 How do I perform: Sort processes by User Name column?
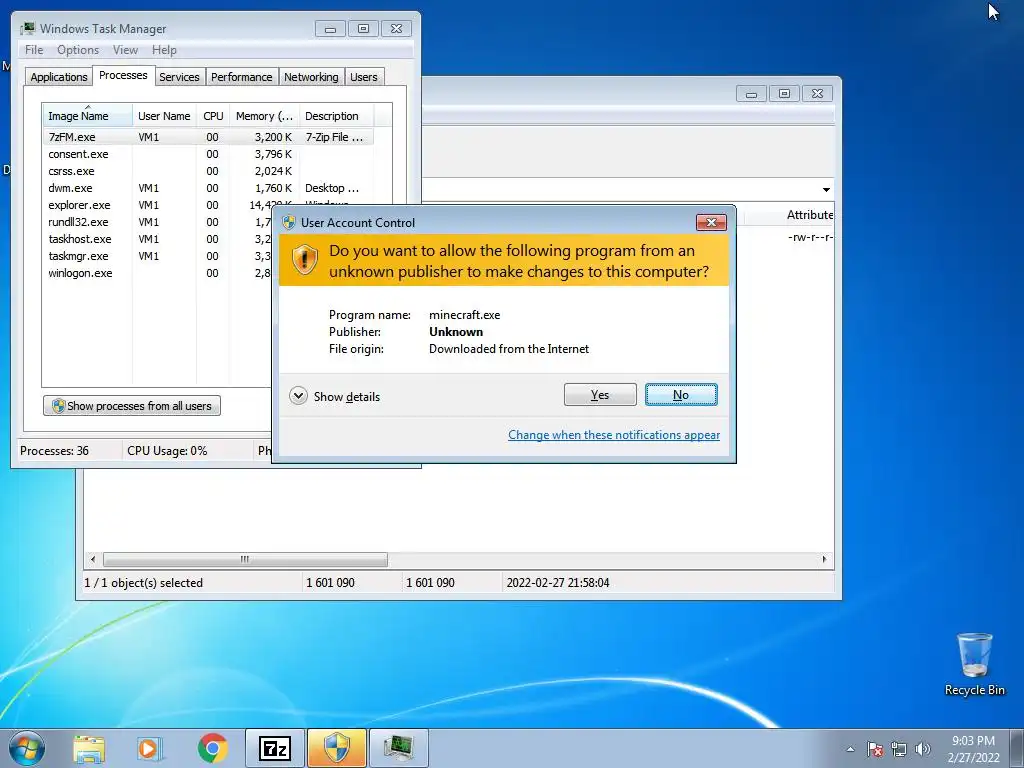[164, 116]
